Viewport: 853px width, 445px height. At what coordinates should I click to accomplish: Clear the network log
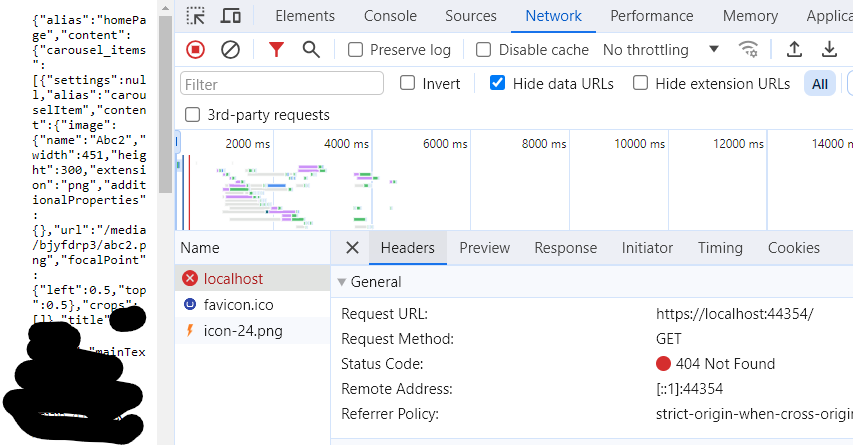(x=230, y=50)
